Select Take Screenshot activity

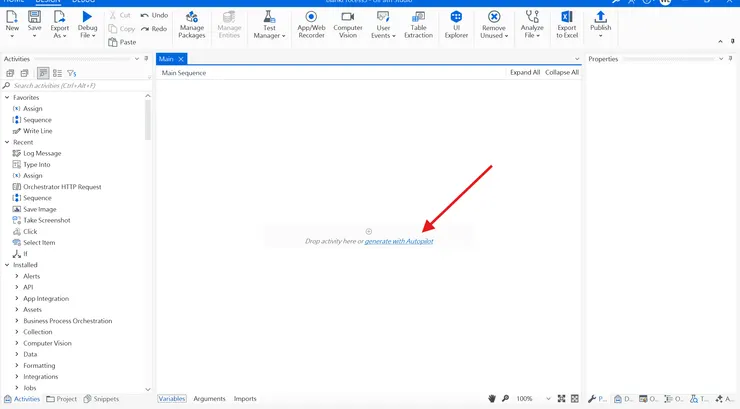tap(46, 220)
